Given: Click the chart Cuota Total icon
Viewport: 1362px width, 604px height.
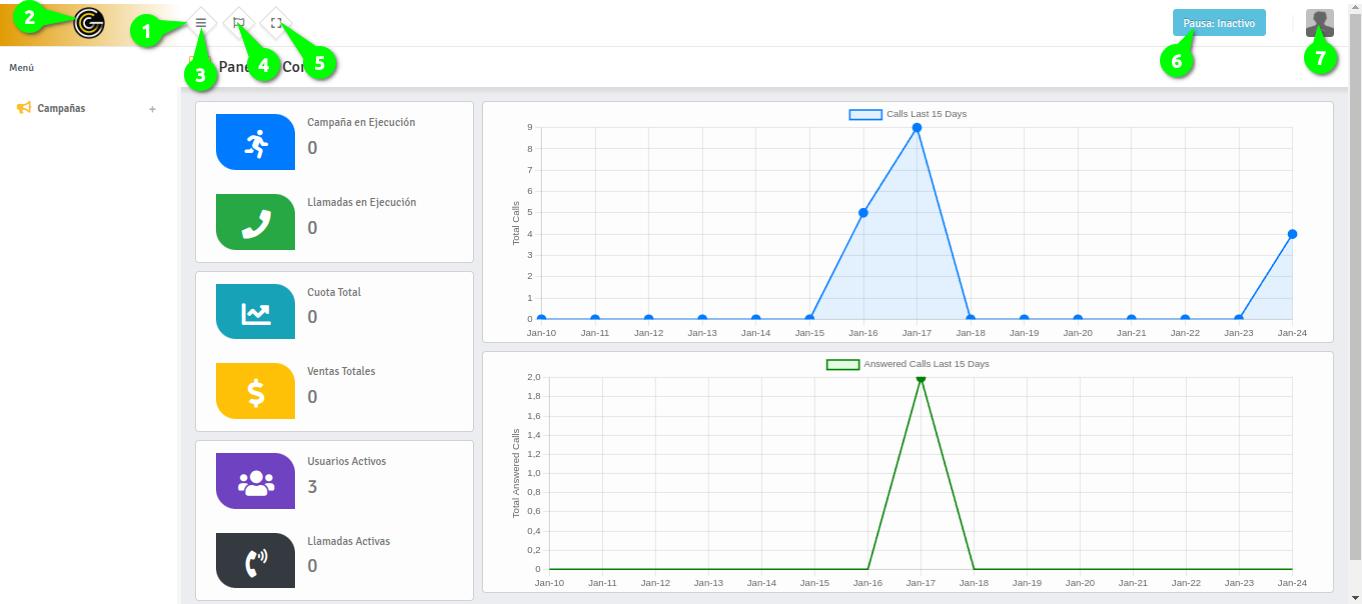Looking at the screenshot, I should [x=255, y=312].
